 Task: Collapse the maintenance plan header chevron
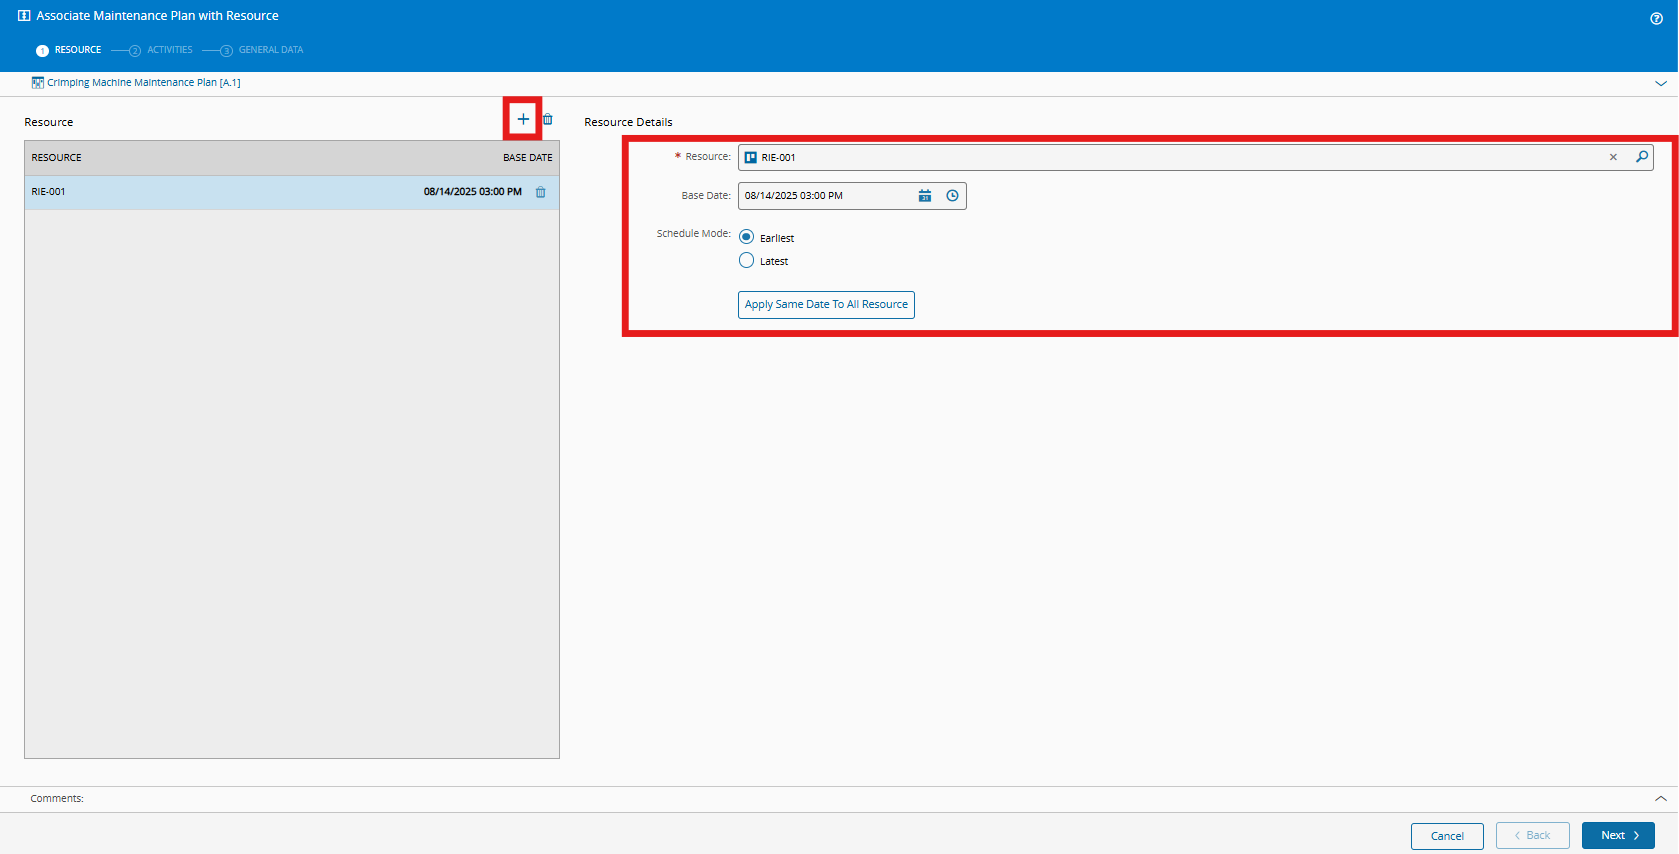pyautogui.click(x=1661, y=84)
